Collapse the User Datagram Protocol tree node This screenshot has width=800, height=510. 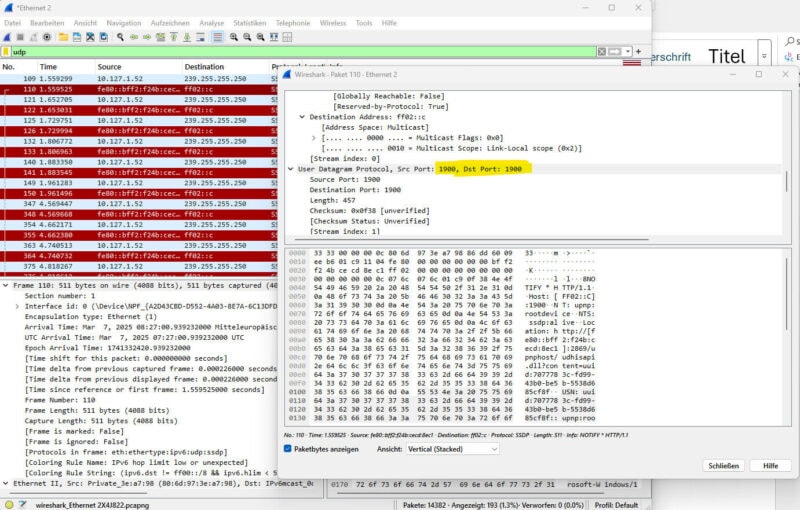290,169
